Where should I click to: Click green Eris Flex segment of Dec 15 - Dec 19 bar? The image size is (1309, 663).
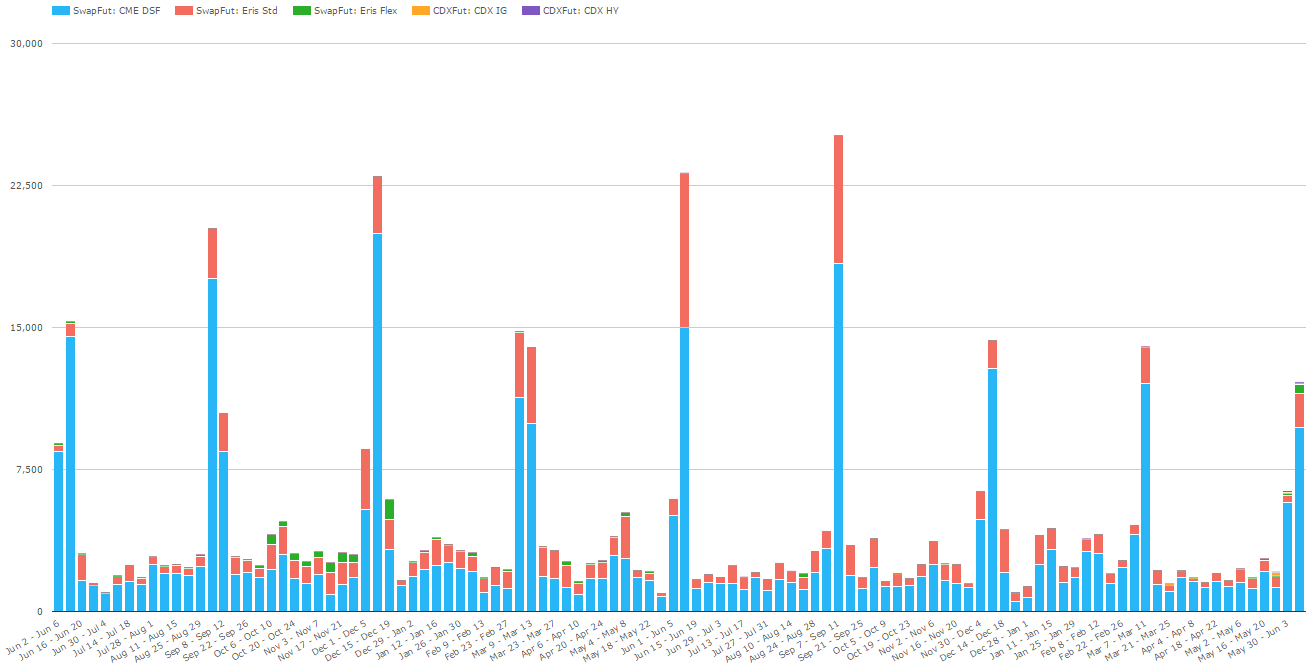[x=389, y=509]
